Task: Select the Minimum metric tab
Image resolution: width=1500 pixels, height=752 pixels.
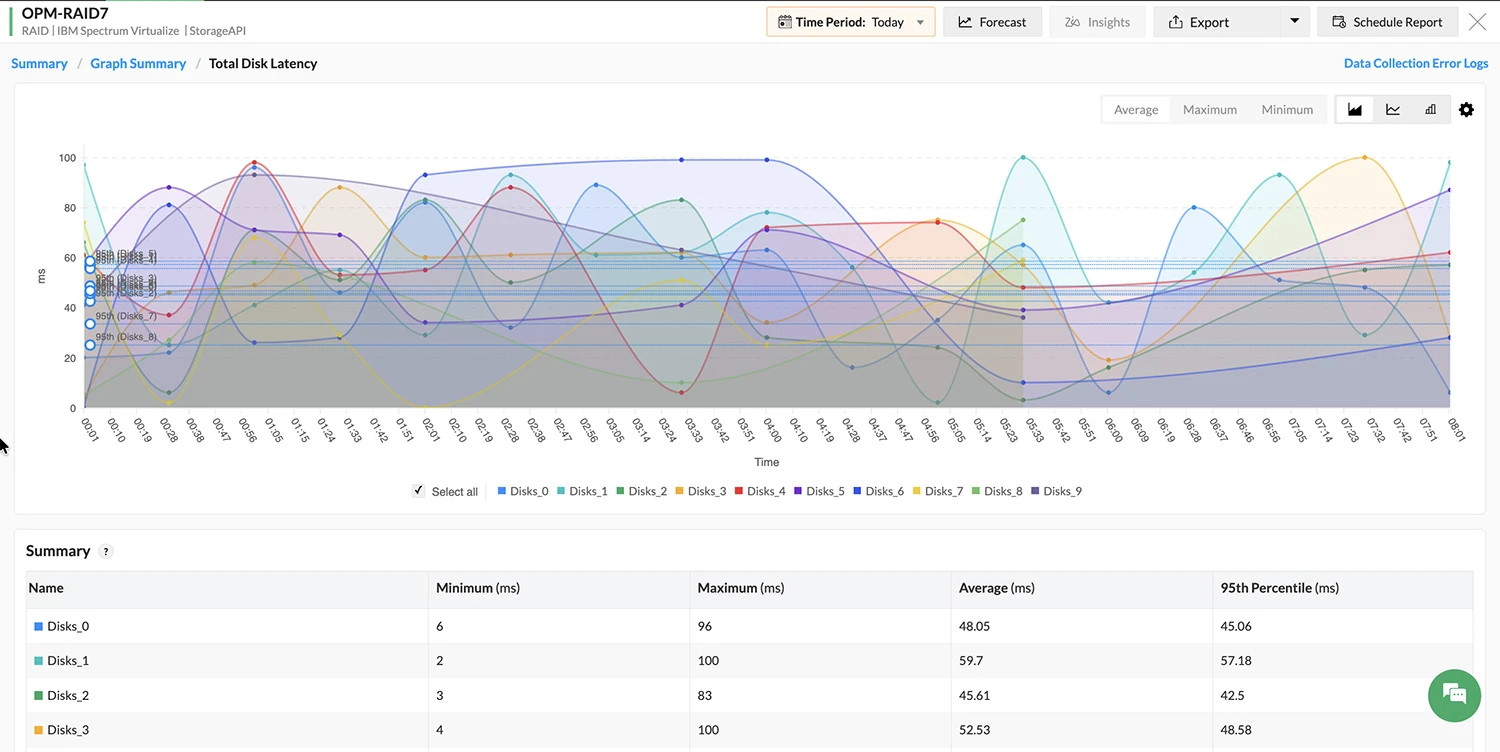Action: (x=1287, y=109)
